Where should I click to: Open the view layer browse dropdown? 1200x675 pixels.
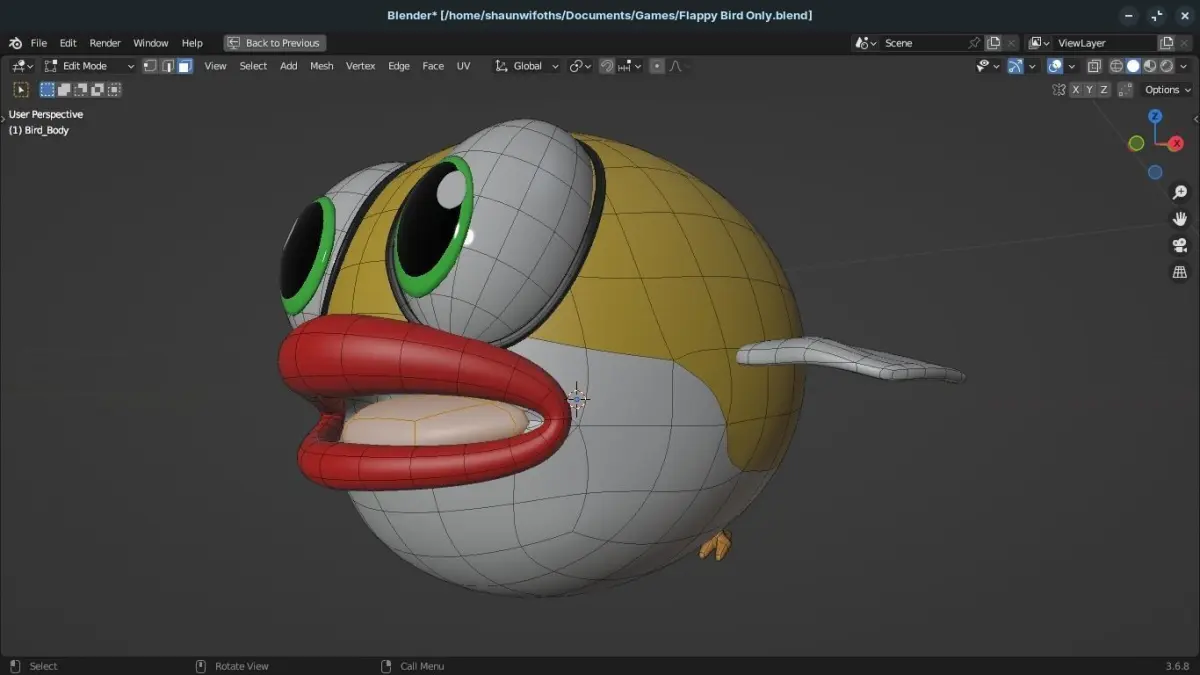pos(1039,43)
